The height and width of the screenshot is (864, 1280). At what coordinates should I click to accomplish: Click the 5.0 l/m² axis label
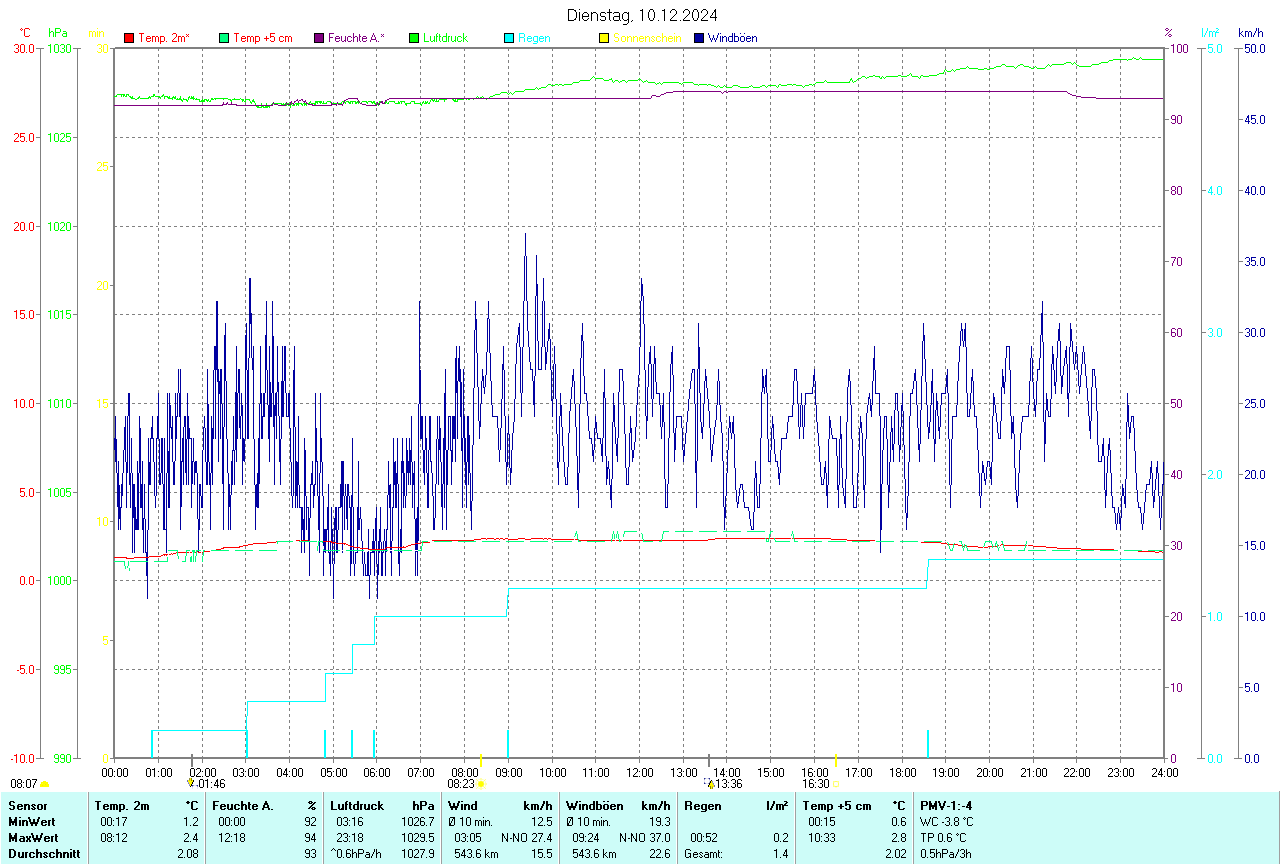pos(1214,48)
